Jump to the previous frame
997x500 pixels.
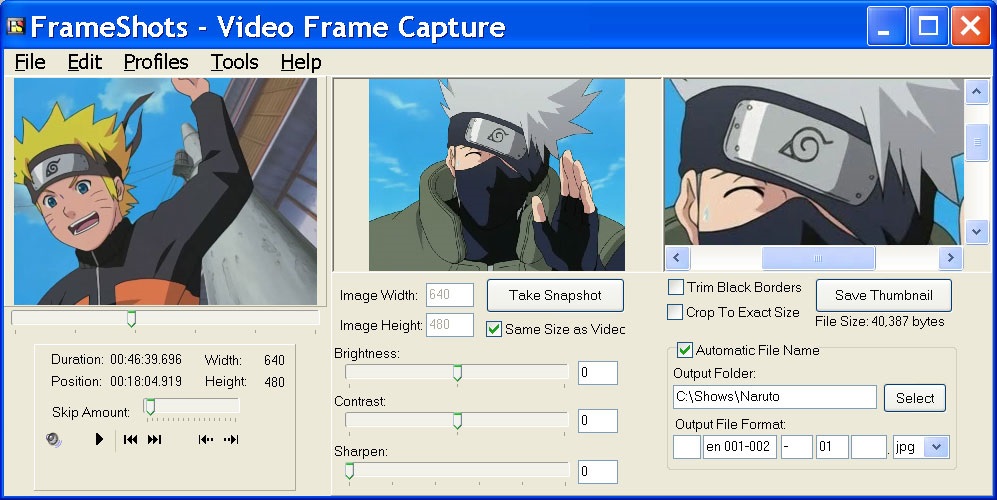[130, 439]
